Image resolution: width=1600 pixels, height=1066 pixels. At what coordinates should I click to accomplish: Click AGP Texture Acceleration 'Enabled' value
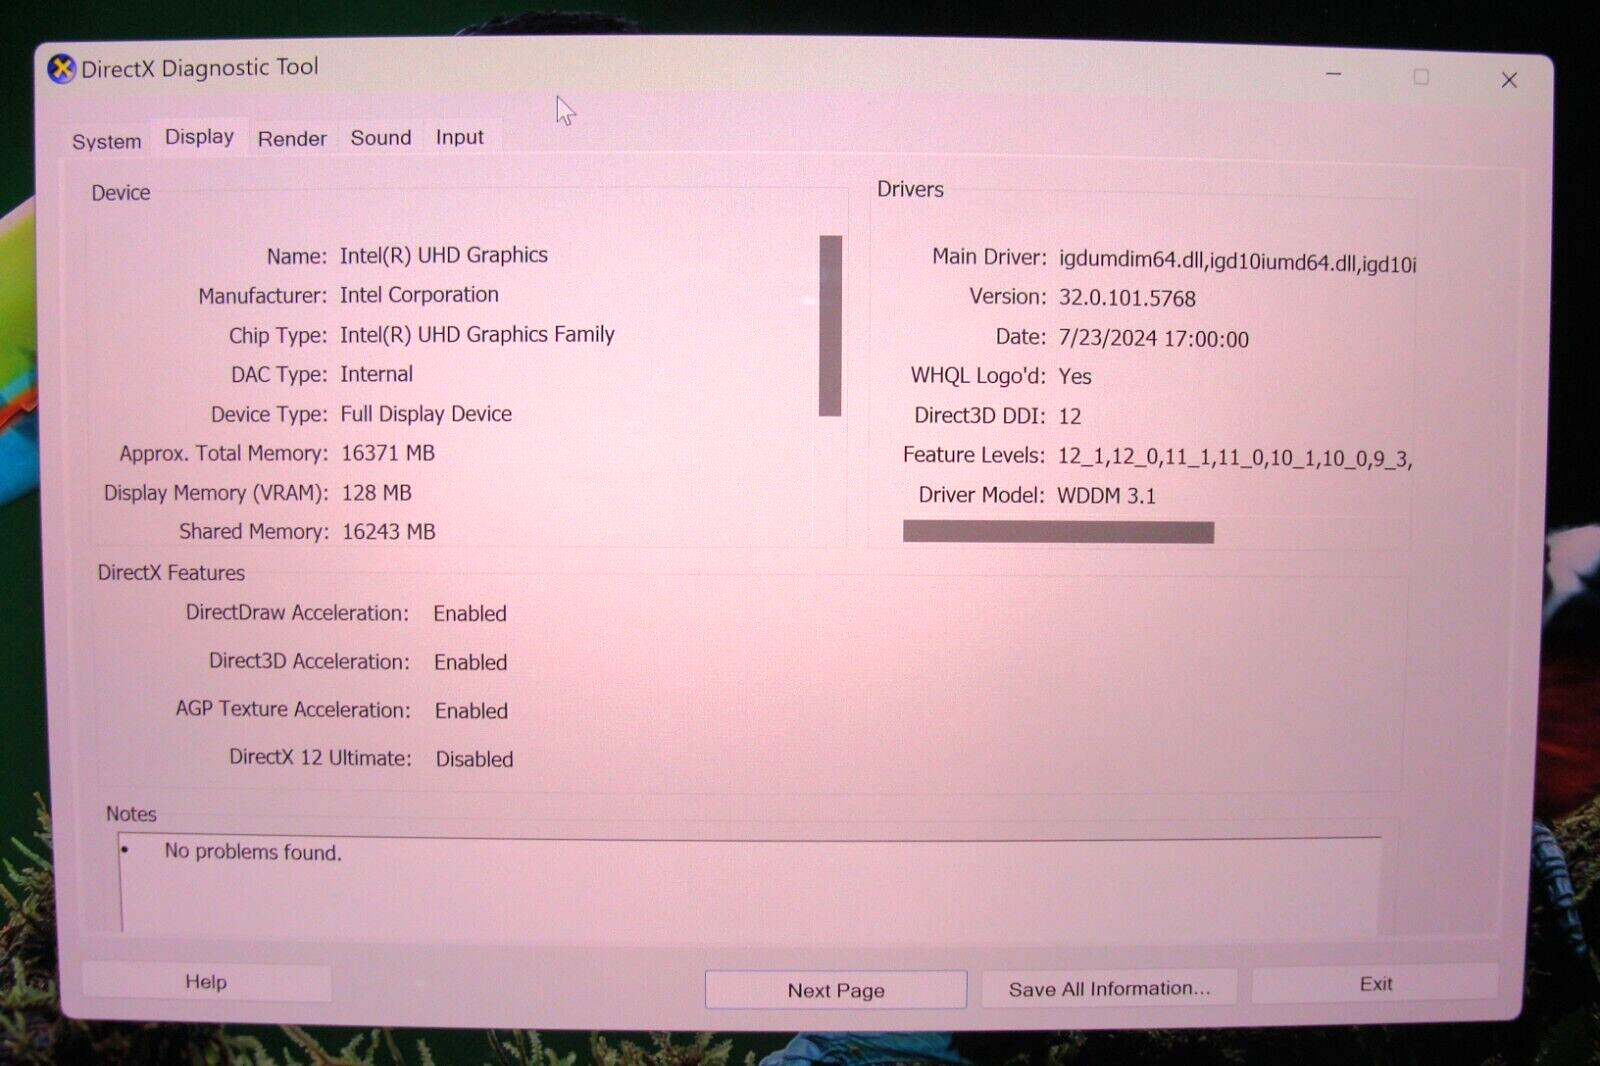point(472,711)
